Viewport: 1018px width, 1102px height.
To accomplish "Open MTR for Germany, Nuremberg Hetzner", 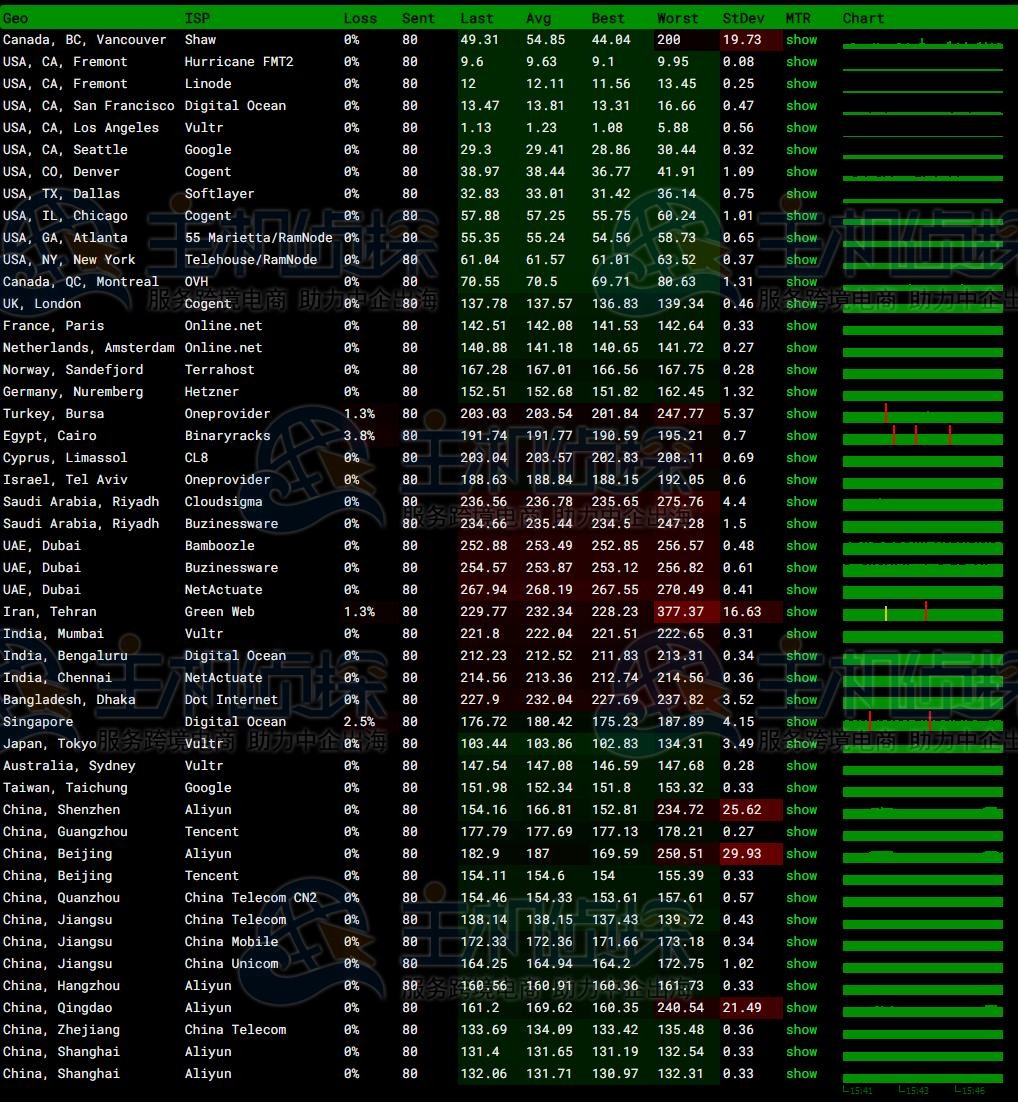I will (801, 392).
